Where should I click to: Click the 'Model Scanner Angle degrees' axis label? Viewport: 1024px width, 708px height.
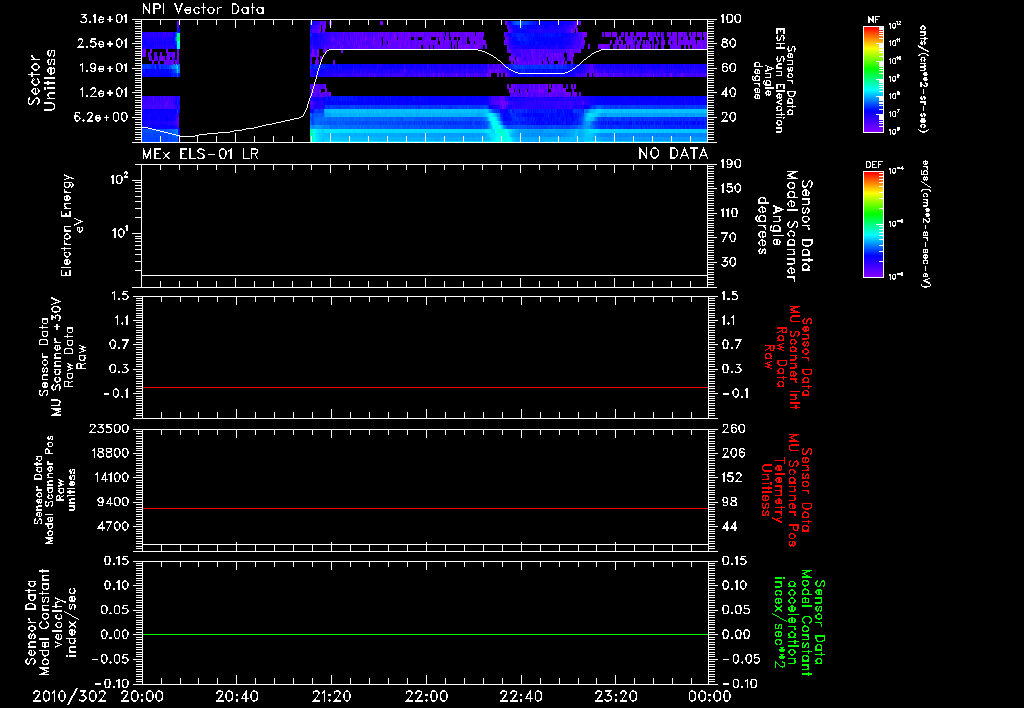784,226
